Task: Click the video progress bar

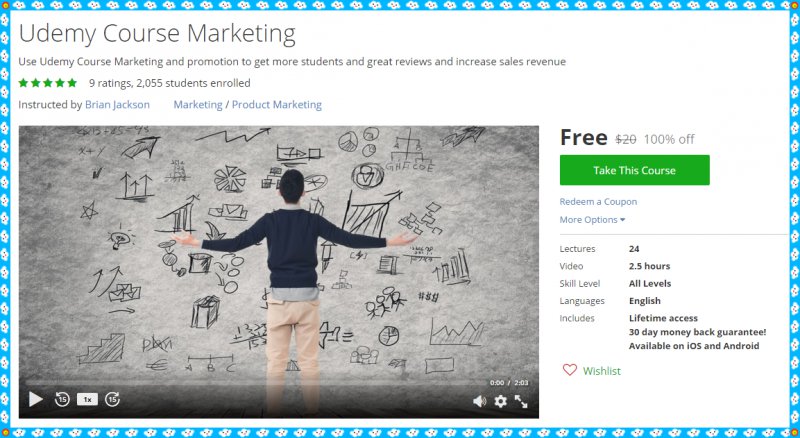Action: click(x=255, y=382)
